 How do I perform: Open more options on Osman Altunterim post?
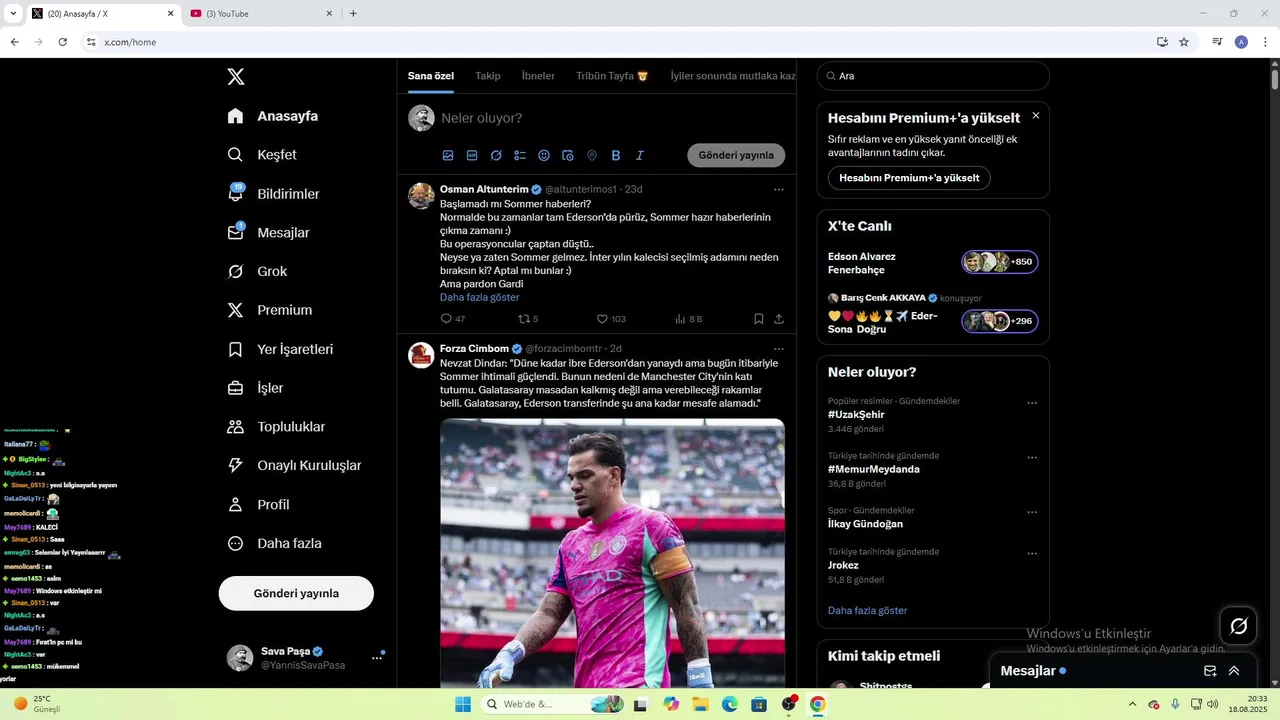click(x=779, y=190)
